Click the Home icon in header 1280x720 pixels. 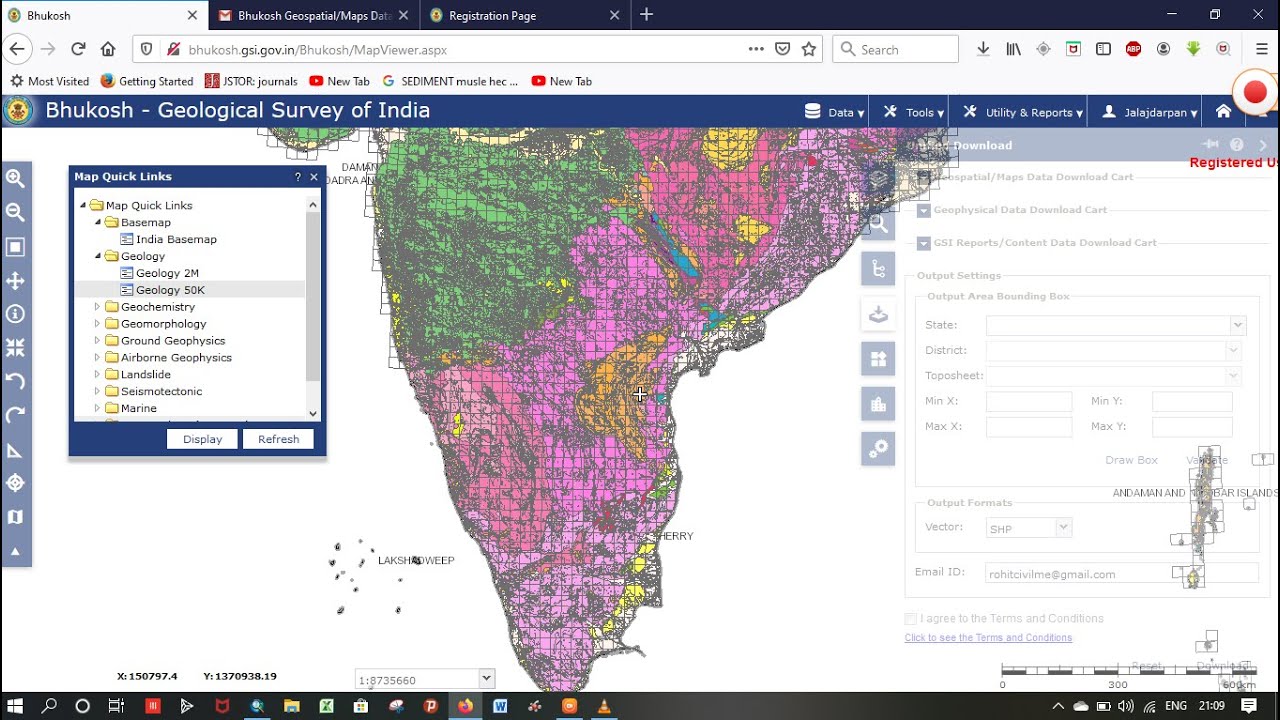(x=1223, y=111)
